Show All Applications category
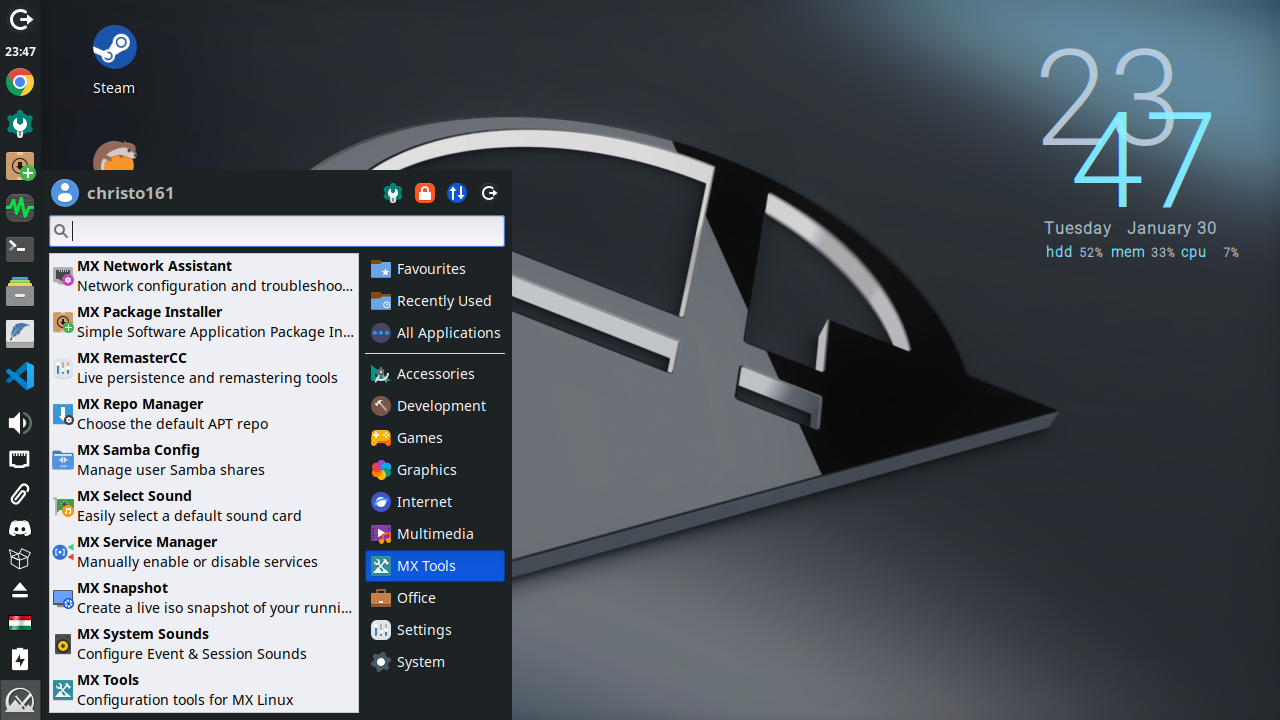The height and width of the screenshot is (720, 1280). click(435, 333)
